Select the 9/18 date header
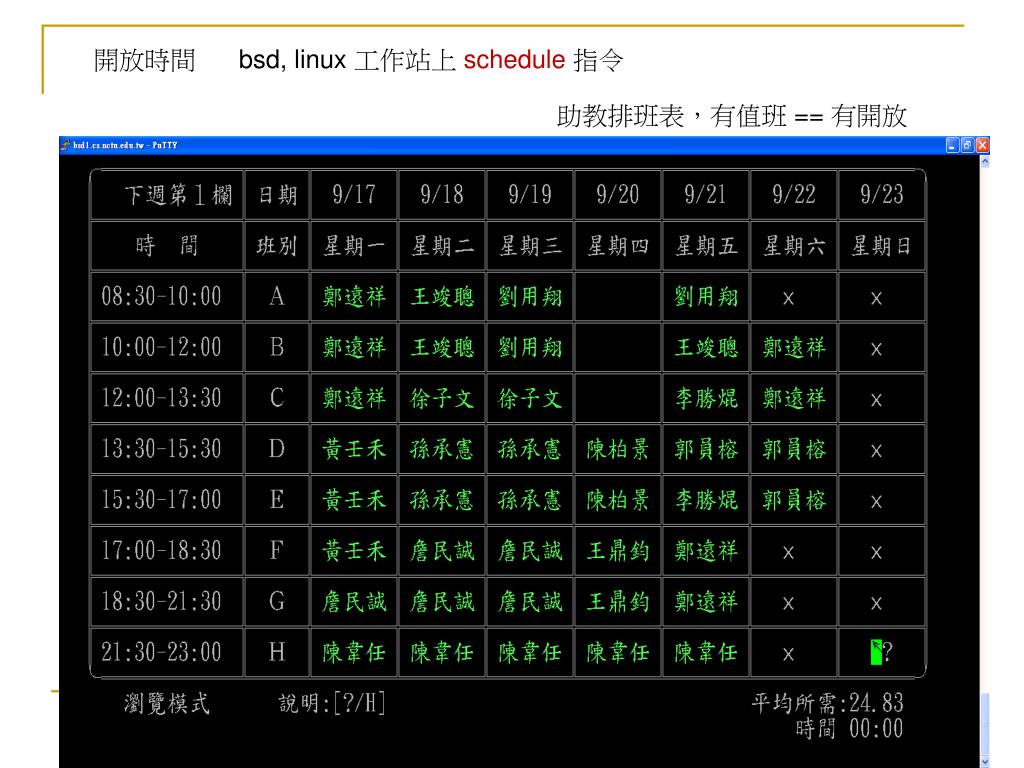Viewport: 1024px width, 768px height. click(442, 195)
